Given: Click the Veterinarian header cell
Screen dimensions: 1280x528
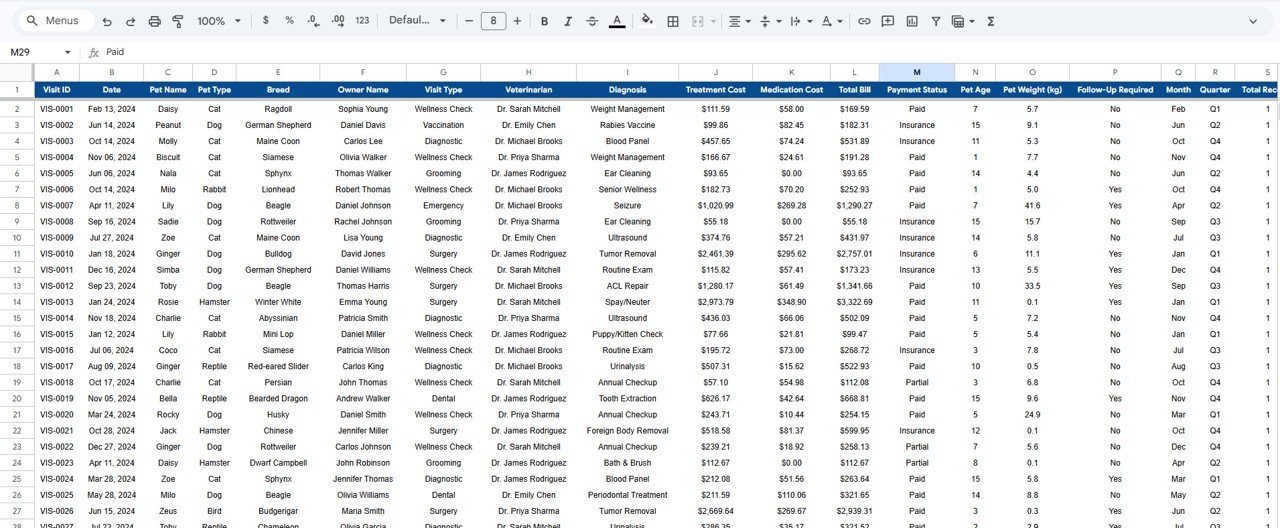Looking at the screenshot, I should coord(529,90).
